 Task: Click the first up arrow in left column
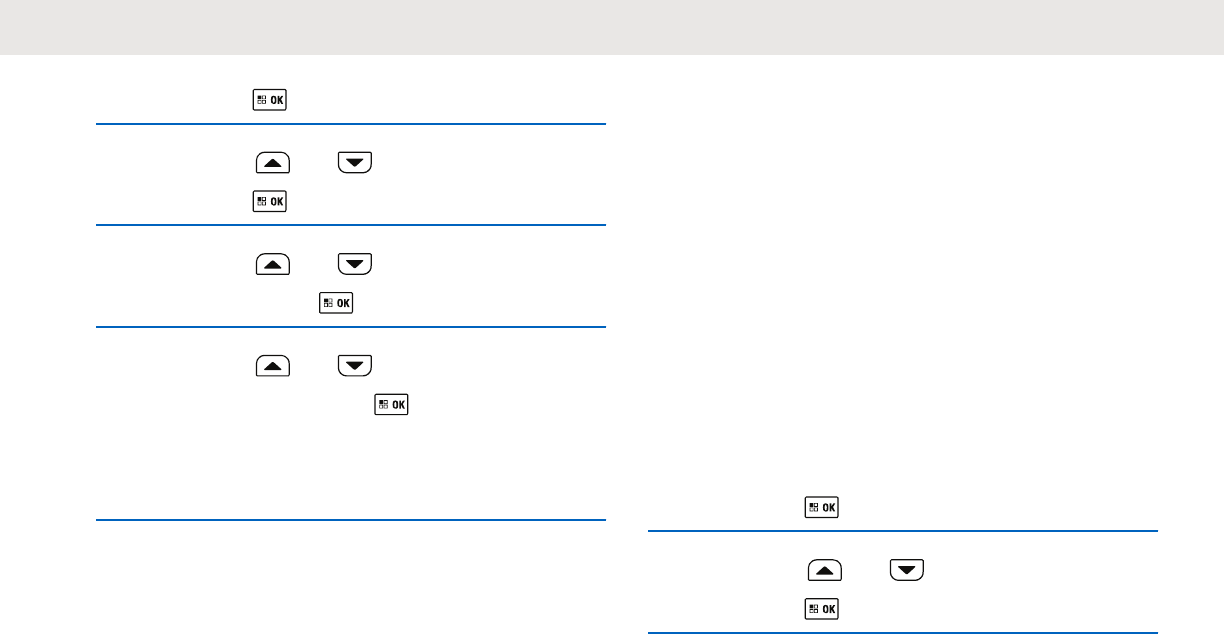pos(273,163)
